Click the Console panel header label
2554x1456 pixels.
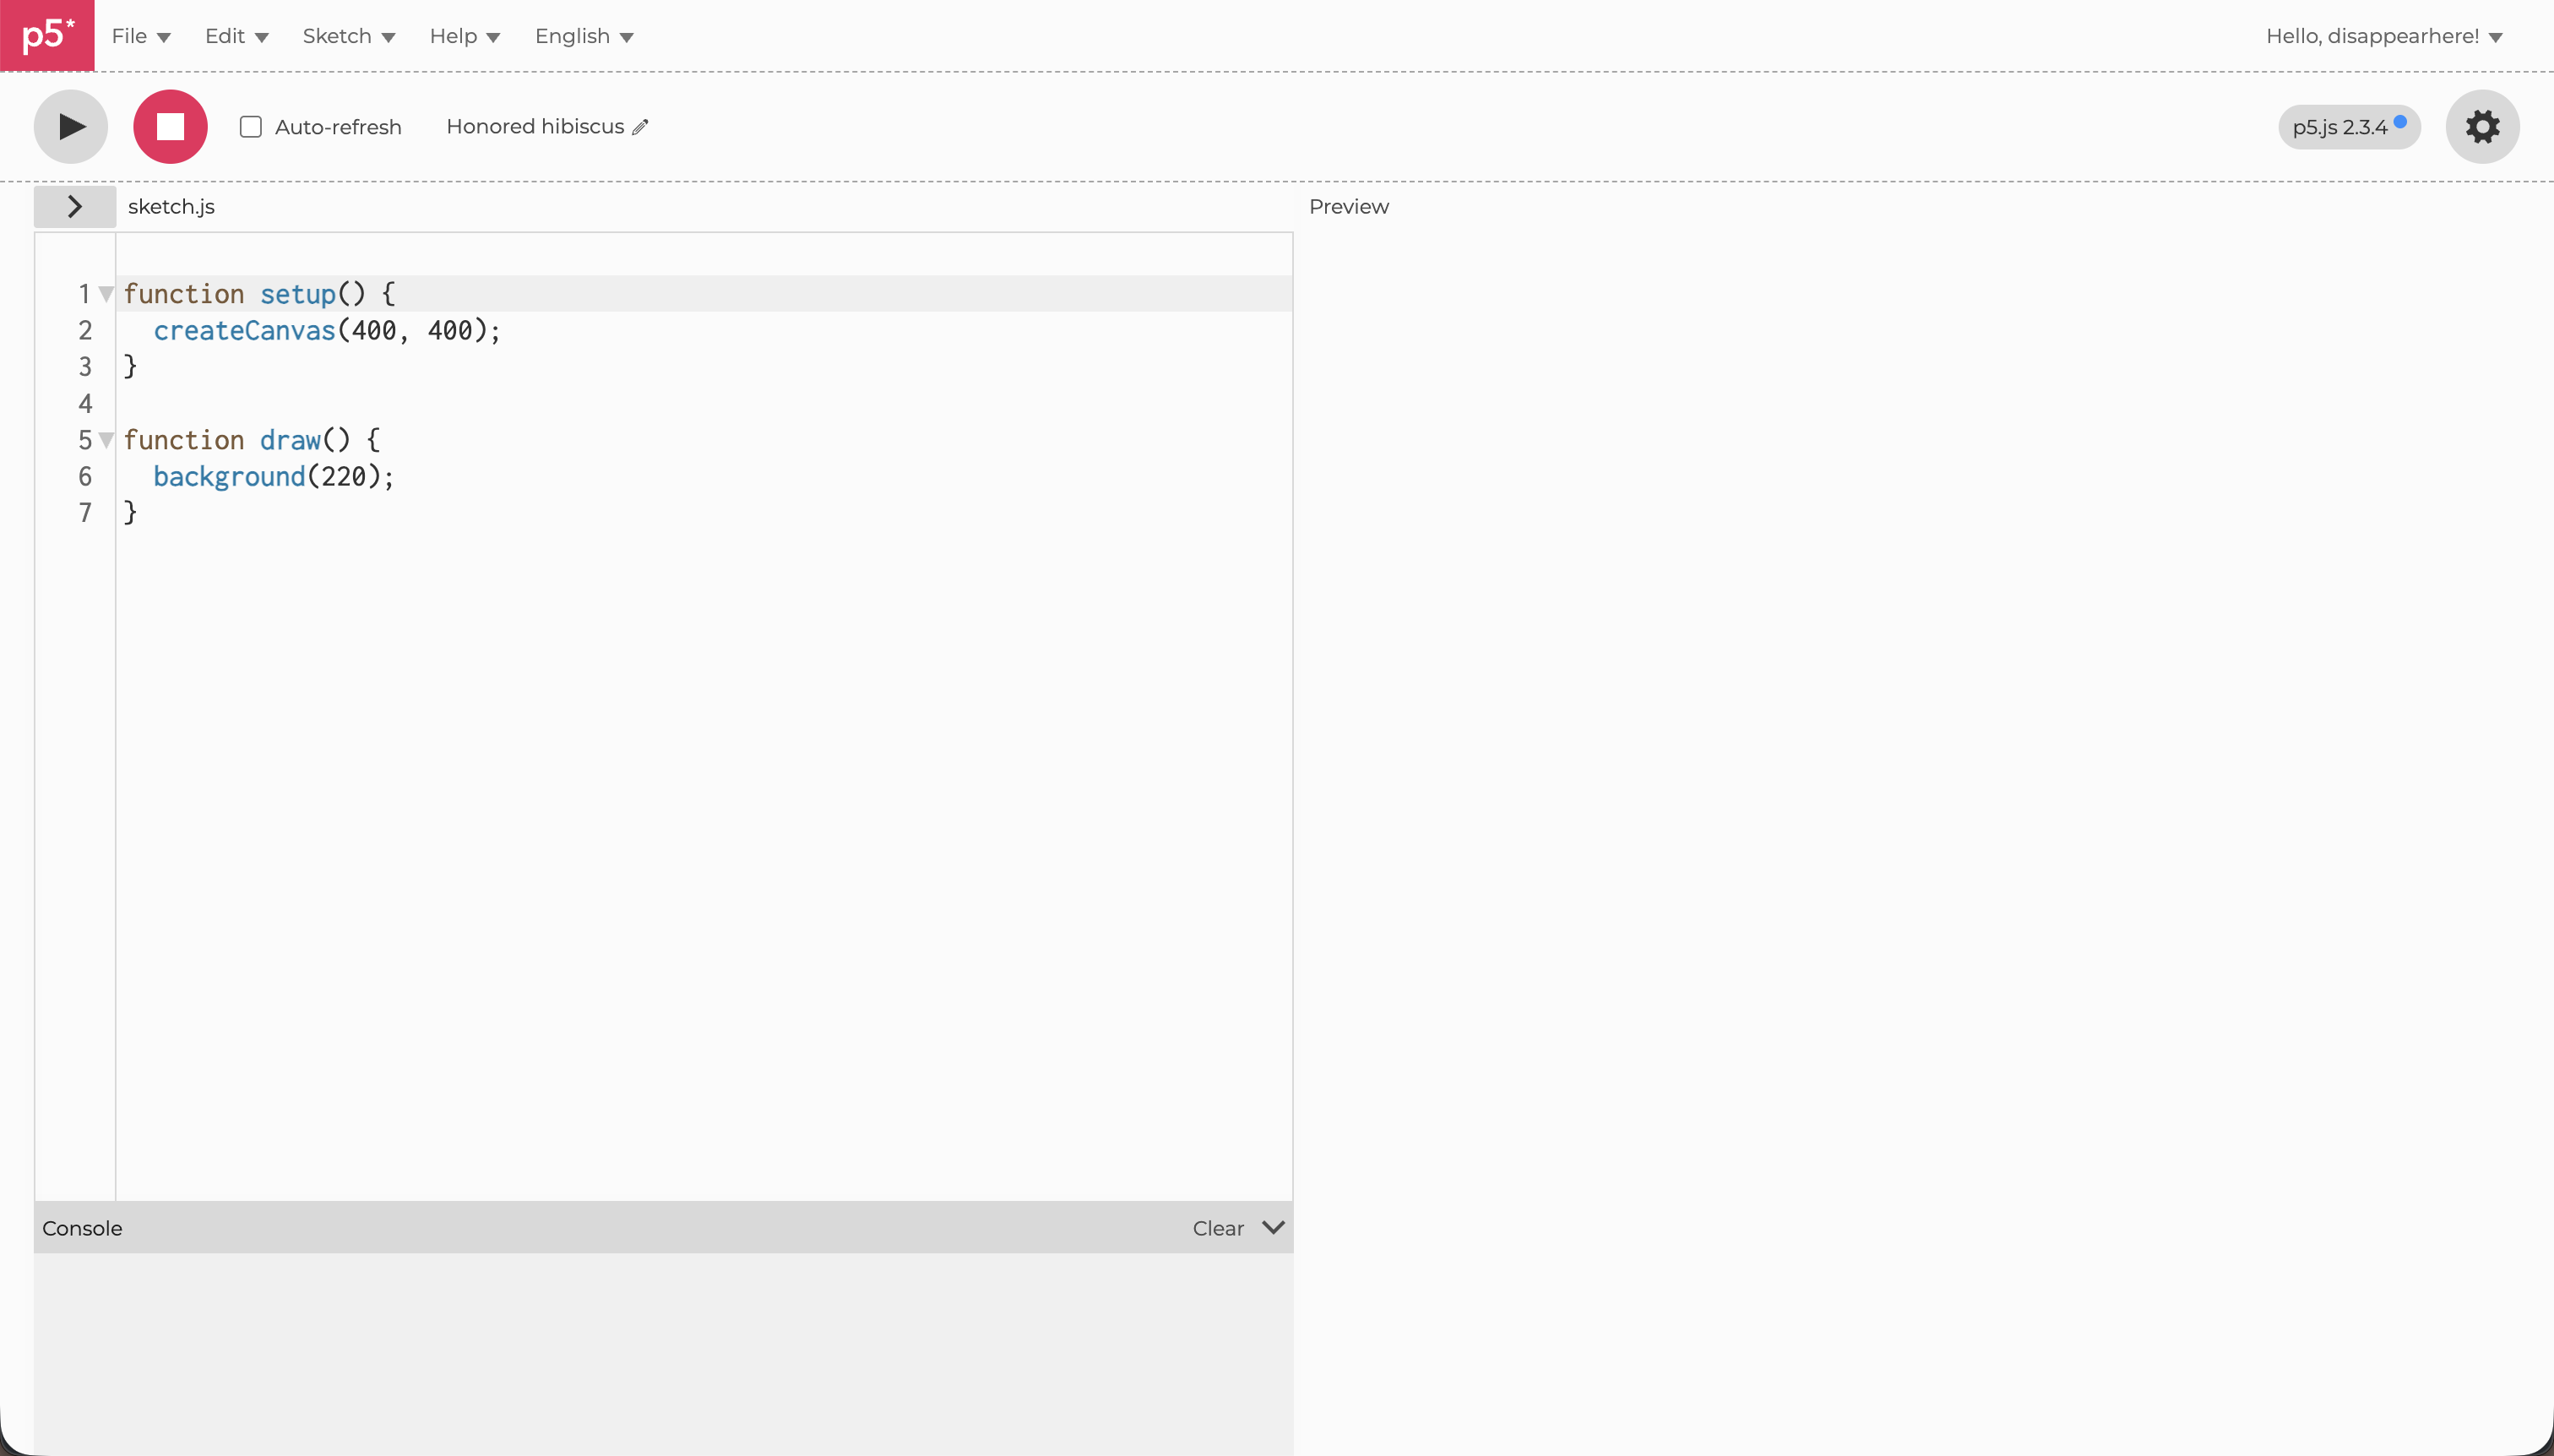(x=82, y=1228)
